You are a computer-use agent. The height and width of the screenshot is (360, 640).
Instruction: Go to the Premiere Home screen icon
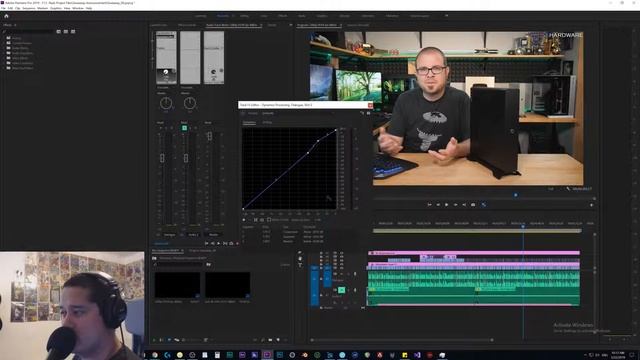click(x=6, y=16)
